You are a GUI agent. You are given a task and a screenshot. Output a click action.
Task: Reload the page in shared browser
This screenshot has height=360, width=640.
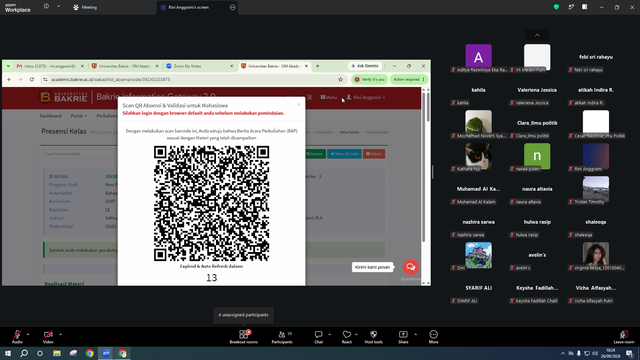click(32, 79)
